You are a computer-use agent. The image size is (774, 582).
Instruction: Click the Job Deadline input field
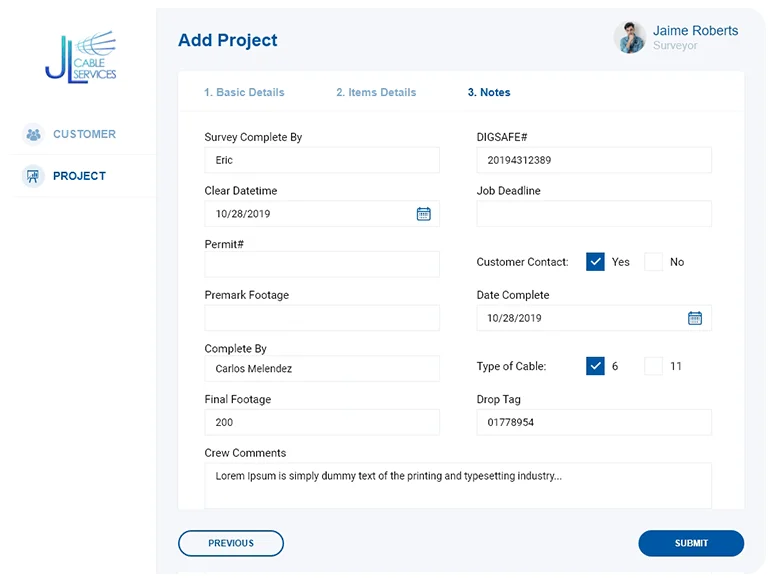pos(594,214)
